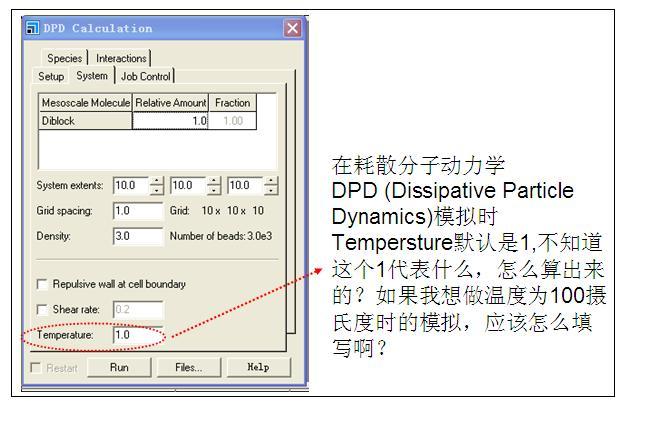Click the Fraction cell showing 1.00

coord(232,121)
